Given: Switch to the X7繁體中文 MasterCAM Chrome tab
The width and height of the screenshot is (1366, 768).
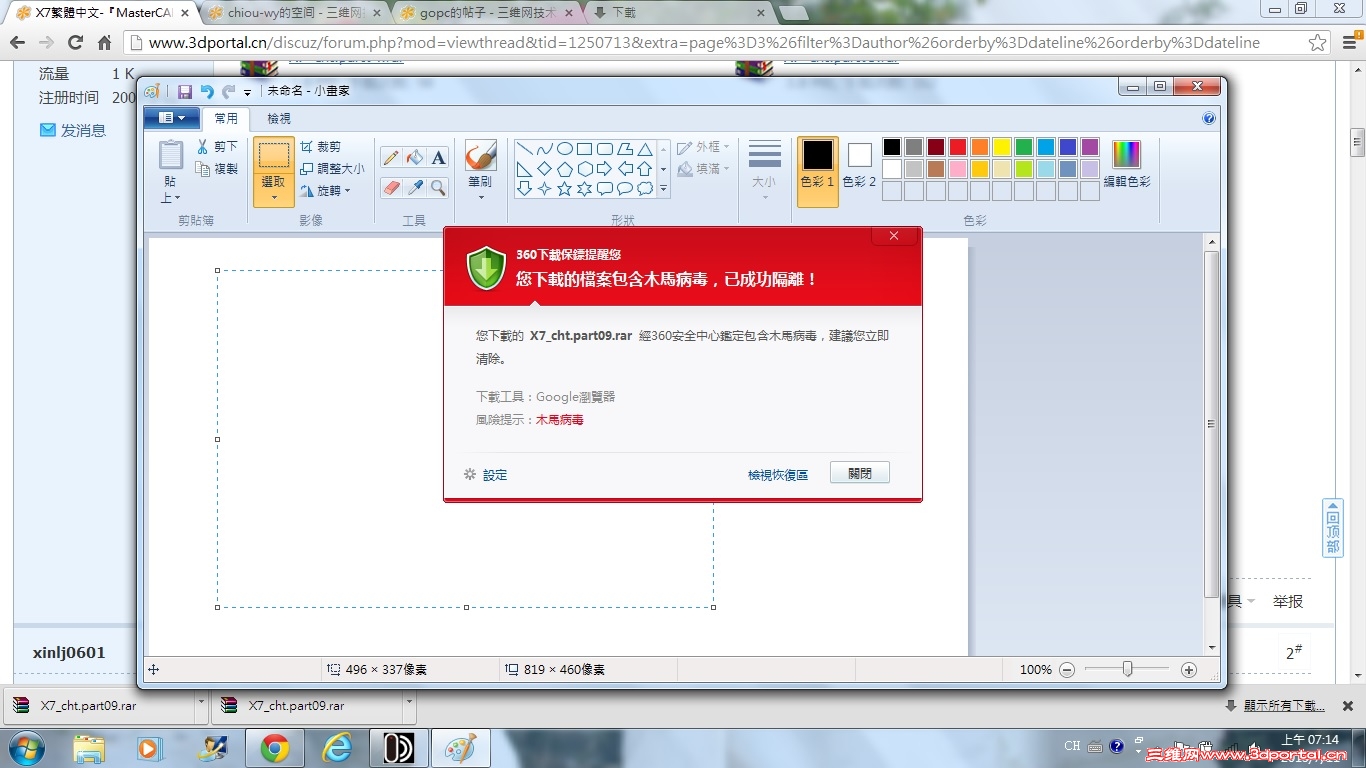Looking at the screenshot, I should (x=102, y=13).
